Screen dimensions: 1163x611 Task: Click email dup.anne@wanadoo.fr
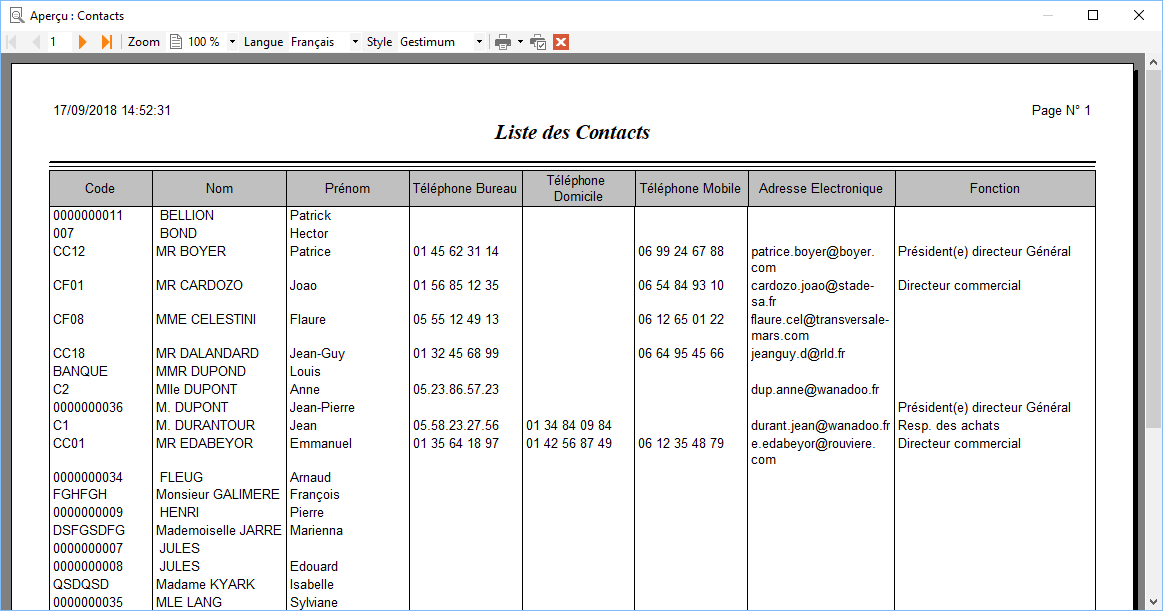814,389
